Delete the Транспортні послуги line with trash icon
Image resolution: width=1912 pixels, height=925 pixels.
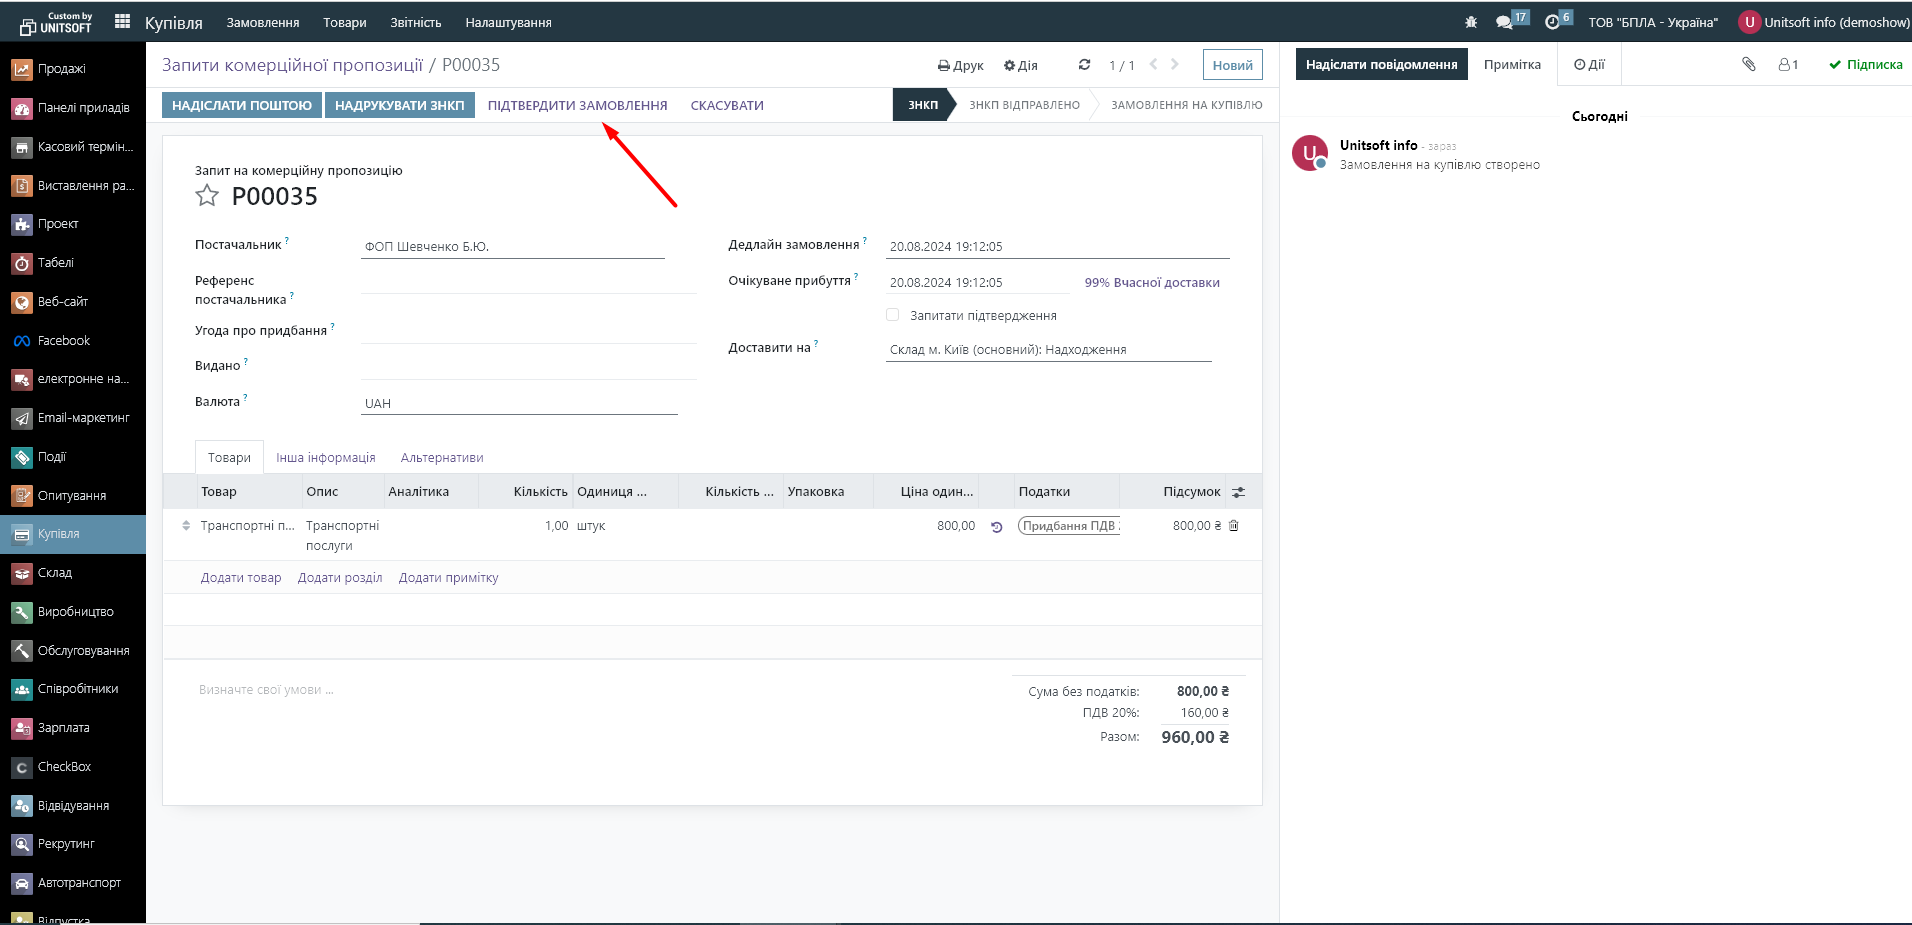[1233, 526]
